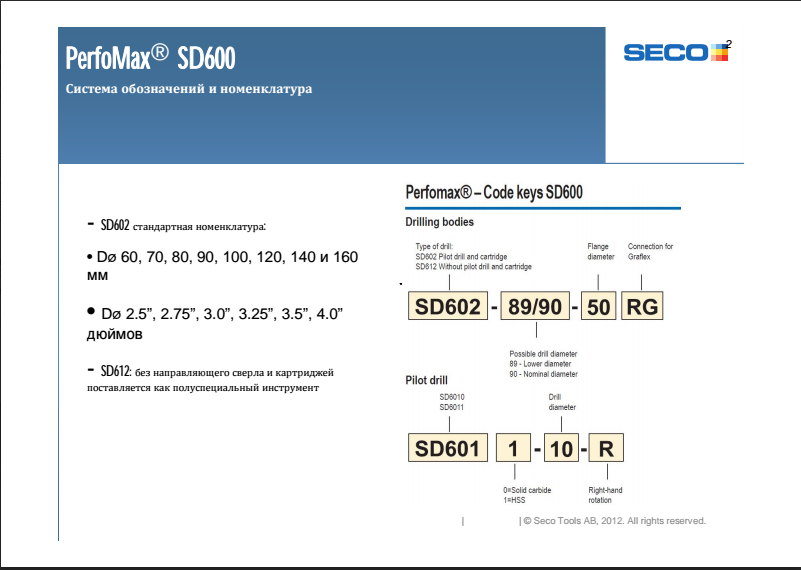Screen dimensions: 801x570
Task: Click the pilot drill '10' box
Action: coord(561,448)
